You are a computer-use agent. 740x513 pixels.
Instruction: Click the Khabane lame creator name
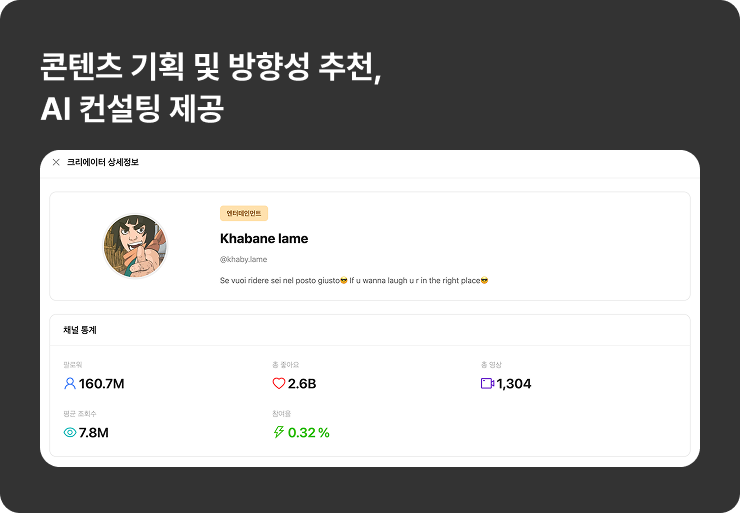[264, 239]
